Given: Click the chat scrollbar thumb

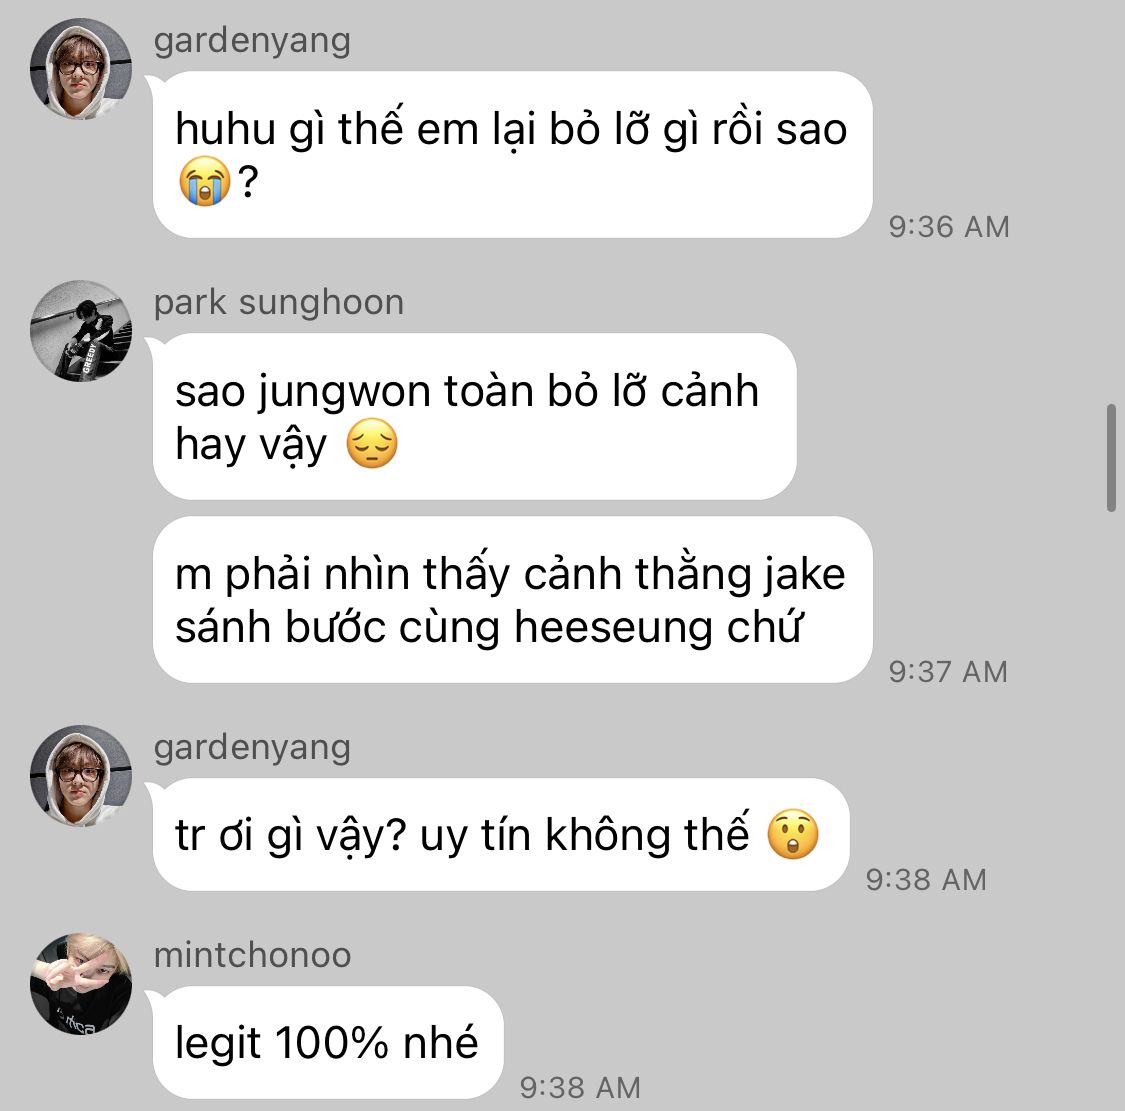Looking at the screenshot, I should pyautogui.click(x=1111, y=458).
